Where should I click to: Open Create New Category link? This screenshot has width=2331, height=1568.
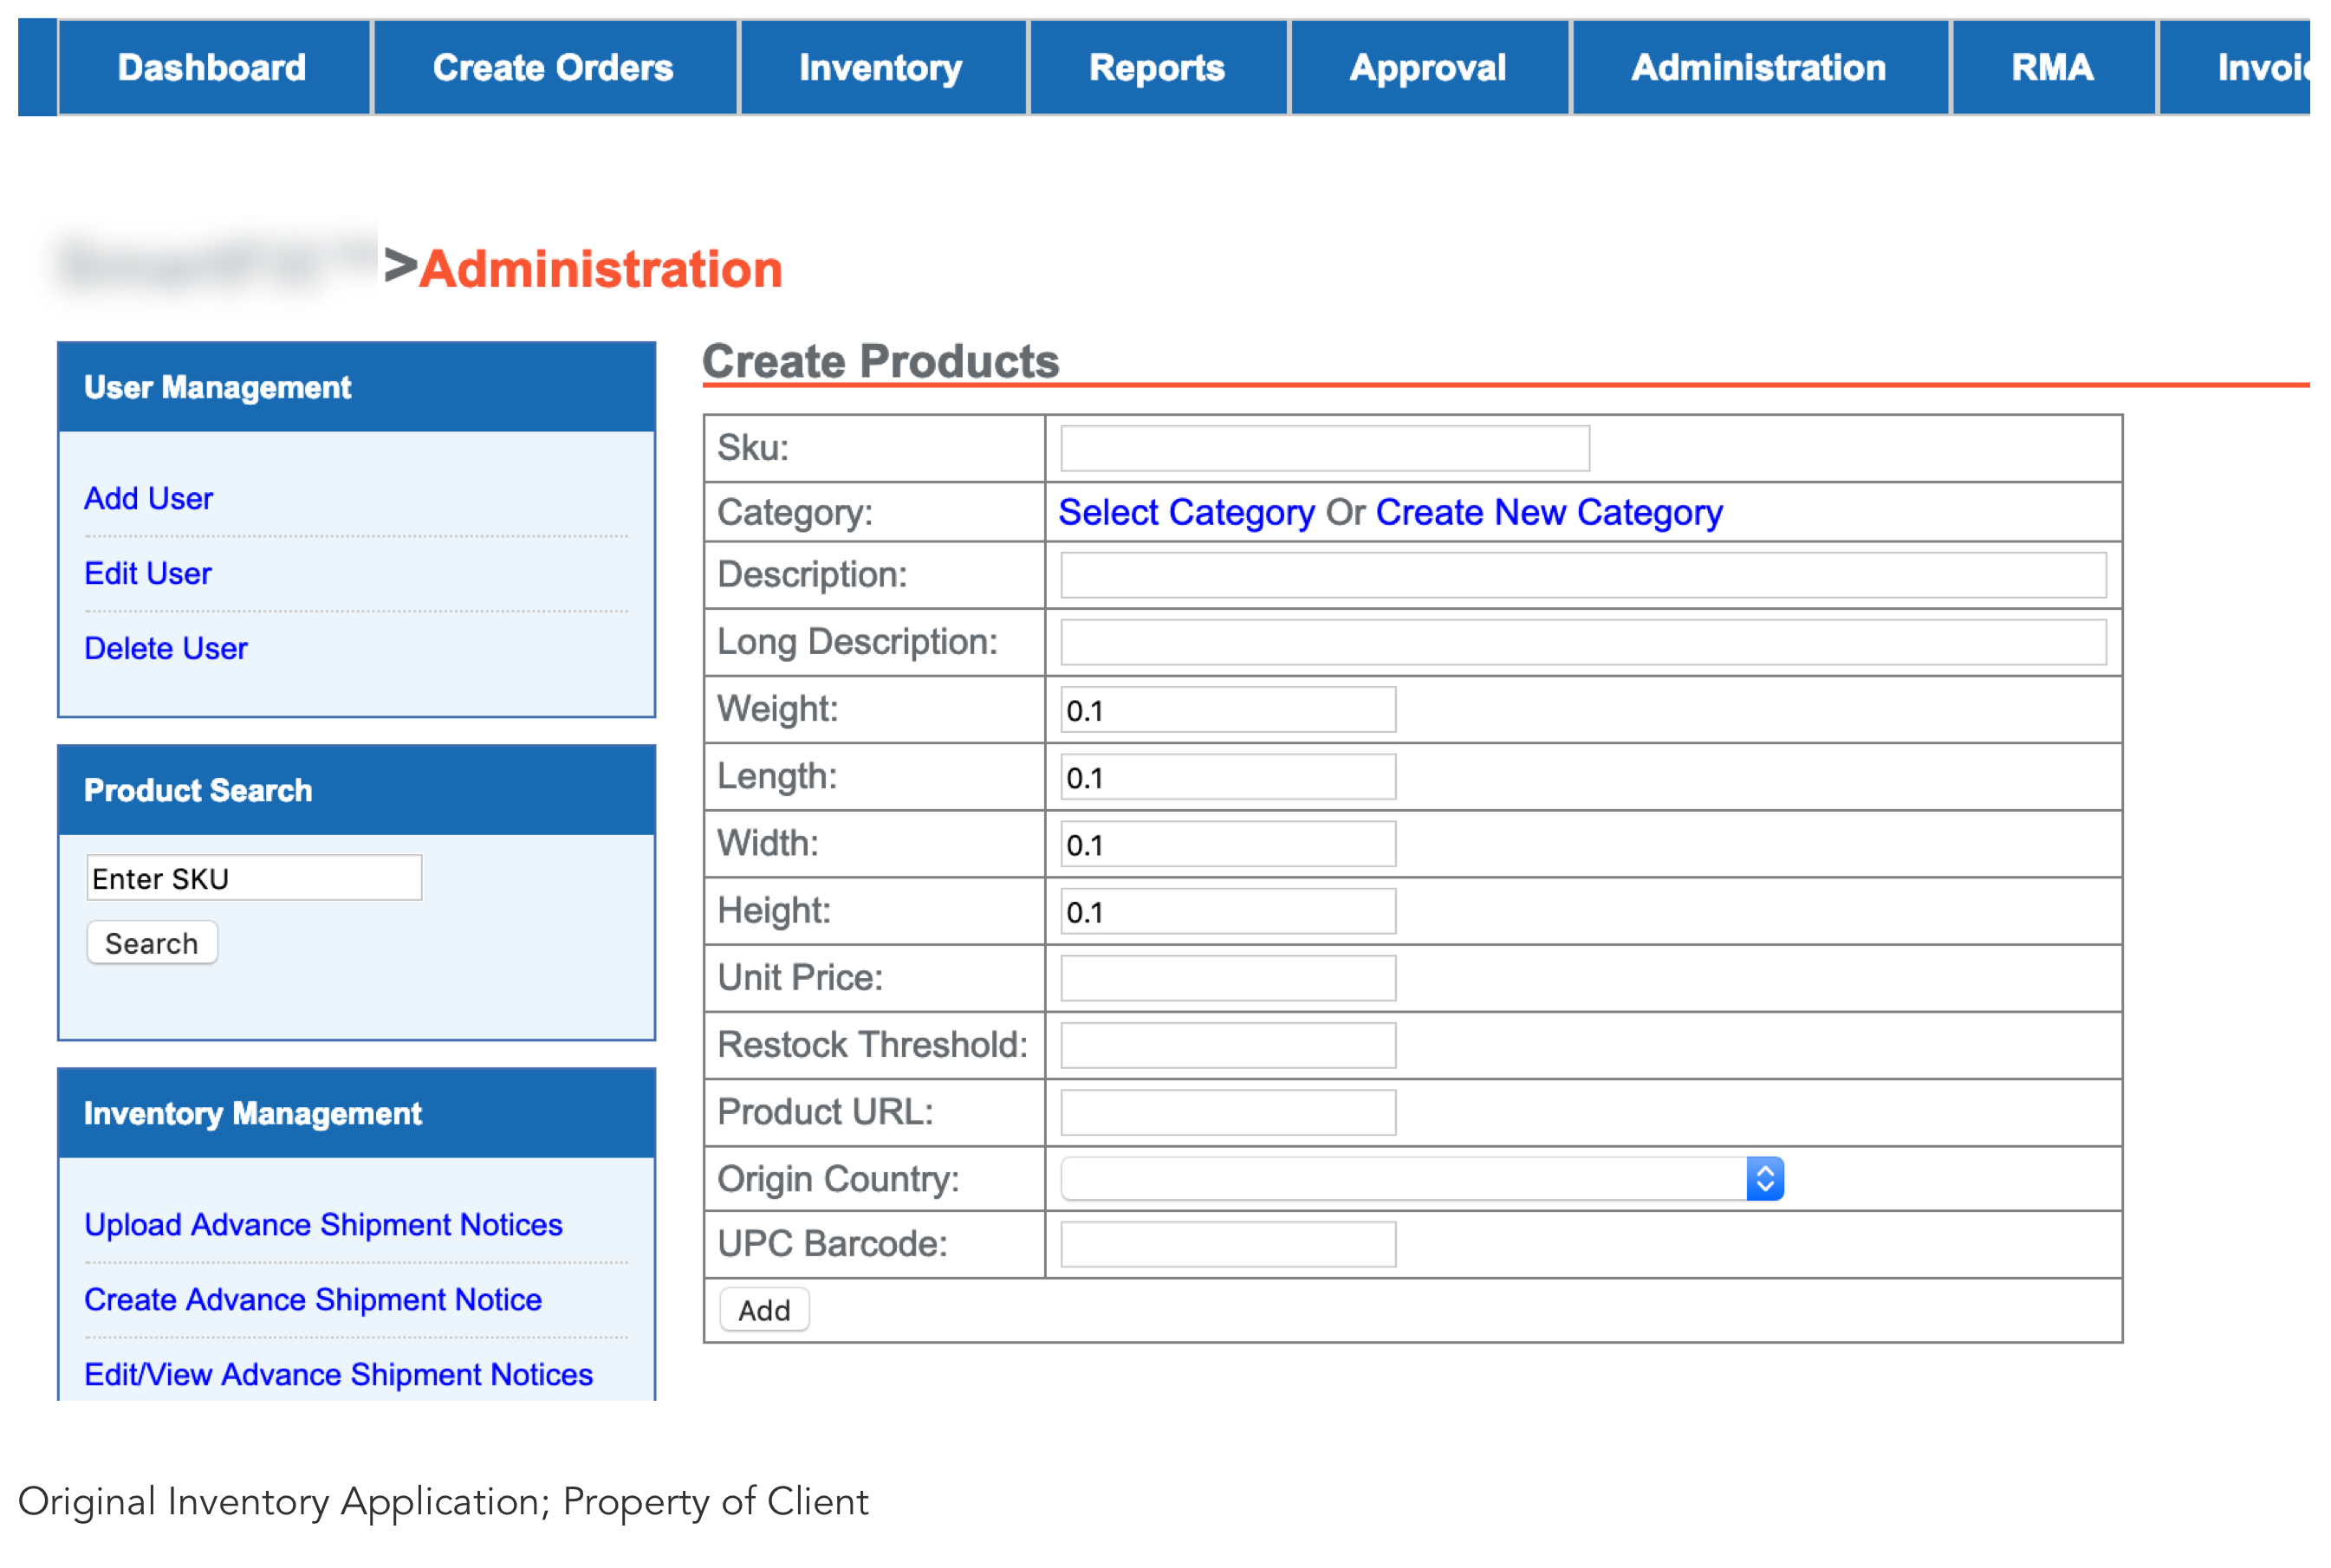(1549, 512)
